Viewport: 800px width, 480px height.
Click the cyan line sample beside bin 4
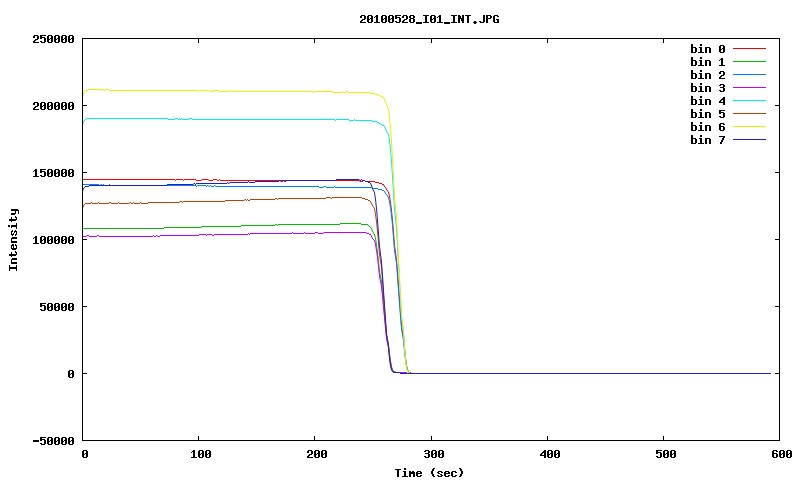point(749,101)
